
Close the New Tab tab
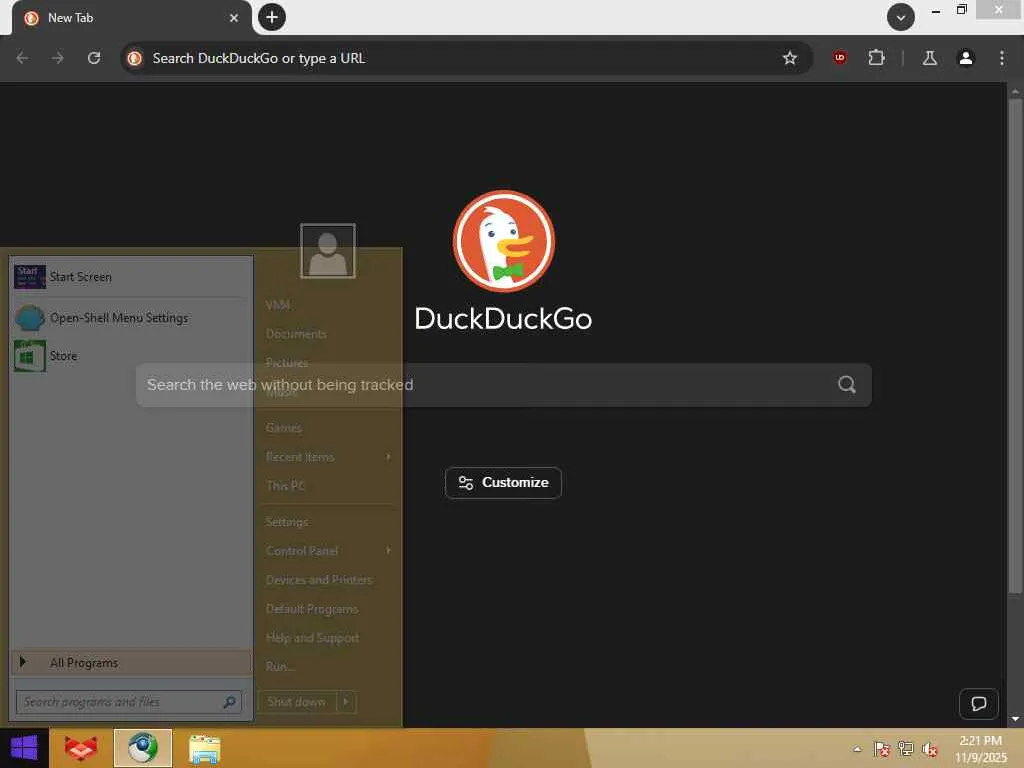(234, 18)
